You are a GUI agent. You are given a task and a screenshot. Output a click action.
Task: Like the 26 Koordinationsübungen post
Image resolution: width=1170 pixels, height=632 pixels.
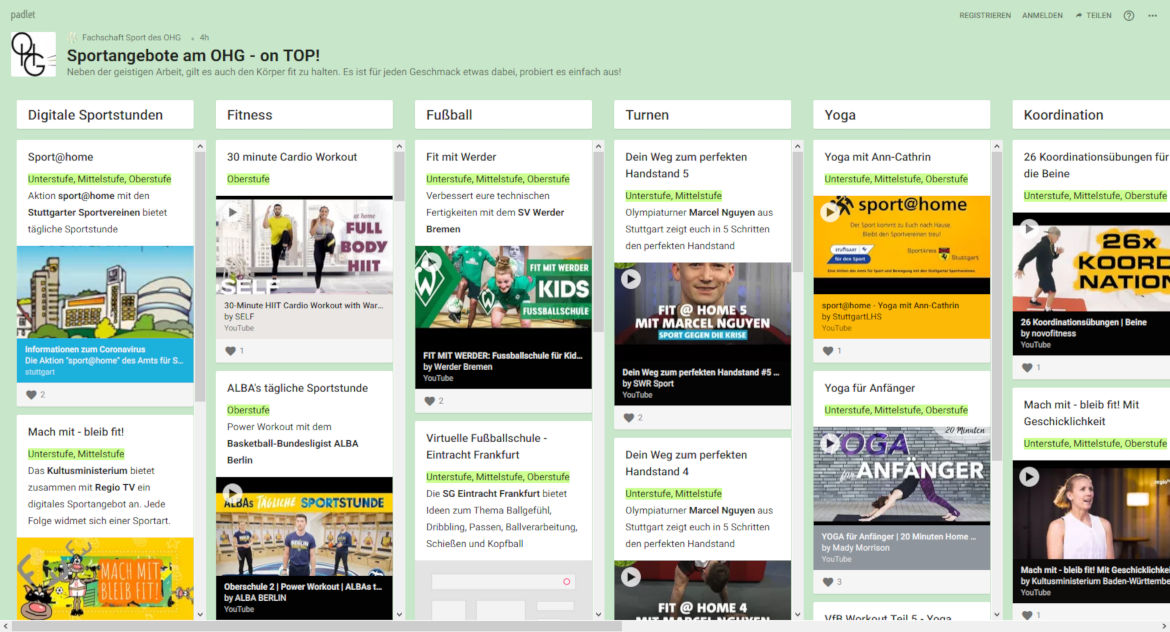pyautogui.click(x=1027, y=368)
